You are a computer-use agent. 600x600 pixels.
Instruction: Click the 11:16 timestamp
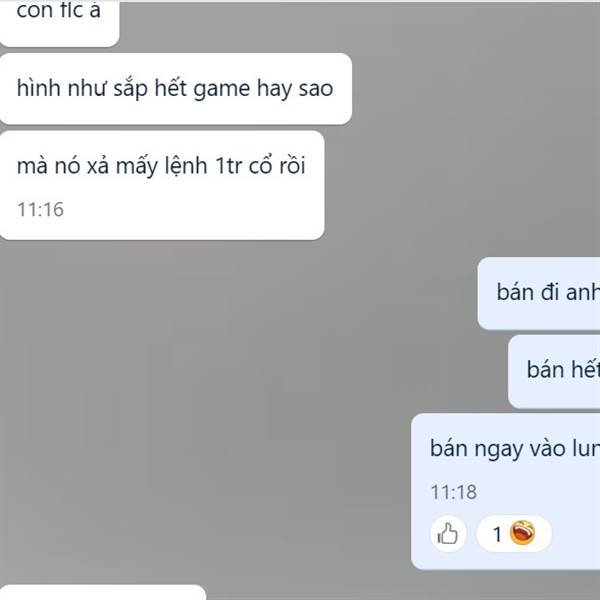point(41,209)
